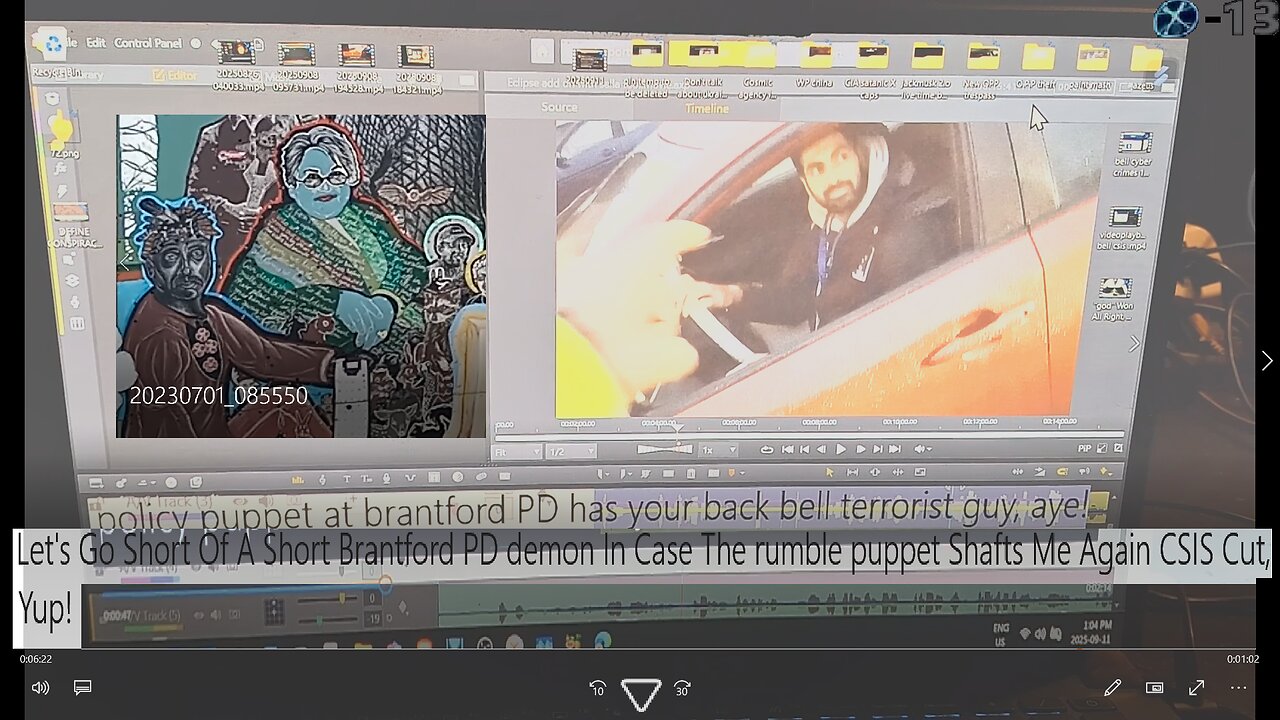This screenshot has height=720, width=1280.
Task: Open video file 20250903_095731.mp4
Action: [x=297, y=68]
